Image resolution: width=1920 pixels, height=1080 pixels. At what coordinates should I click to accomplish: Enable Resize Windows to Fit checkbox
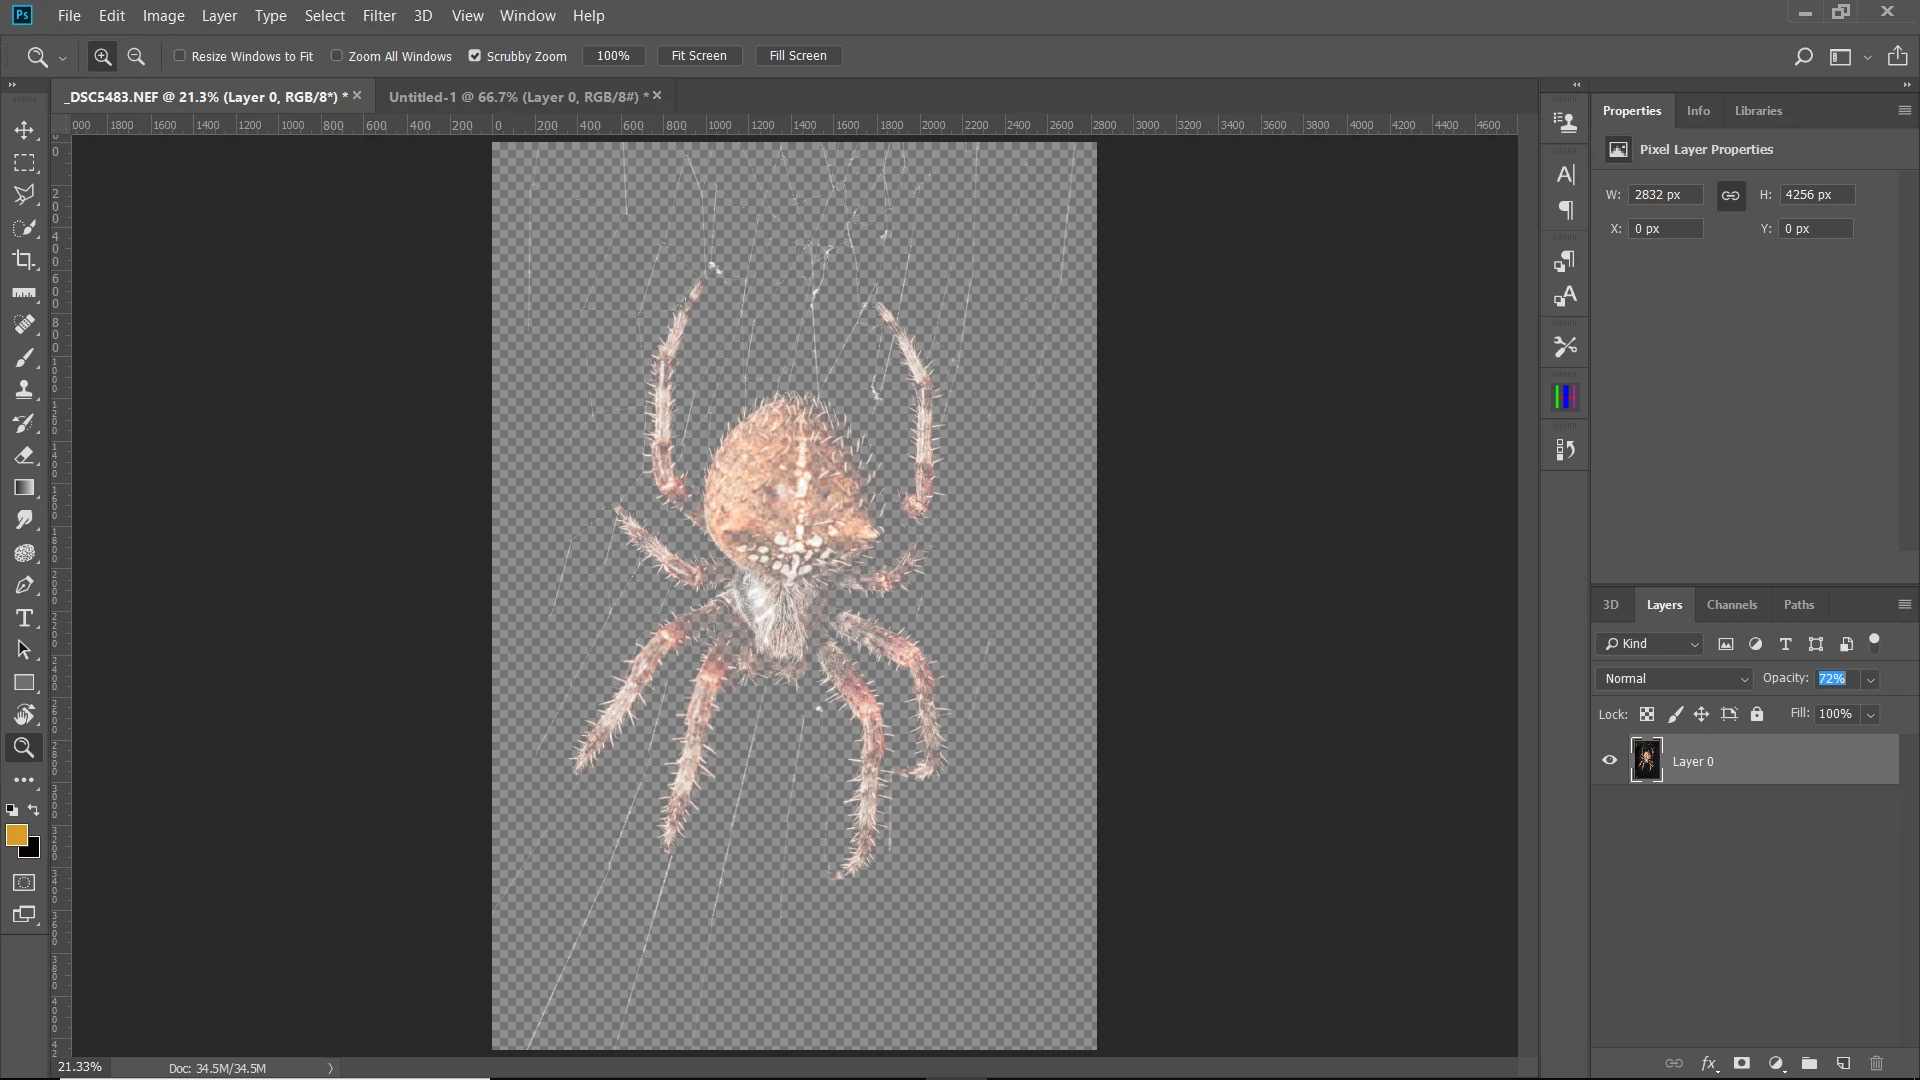(x=180, y=56)
